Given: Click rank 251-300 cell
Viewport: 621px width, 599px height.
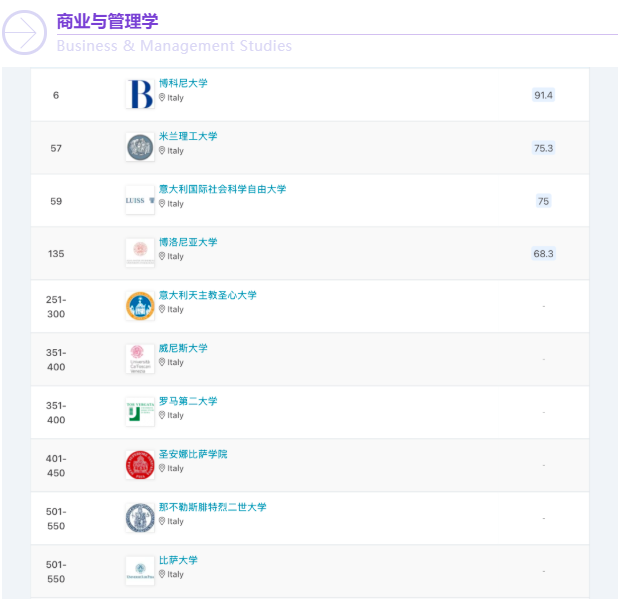Looking at the screenshot, I should coord(56,307).
